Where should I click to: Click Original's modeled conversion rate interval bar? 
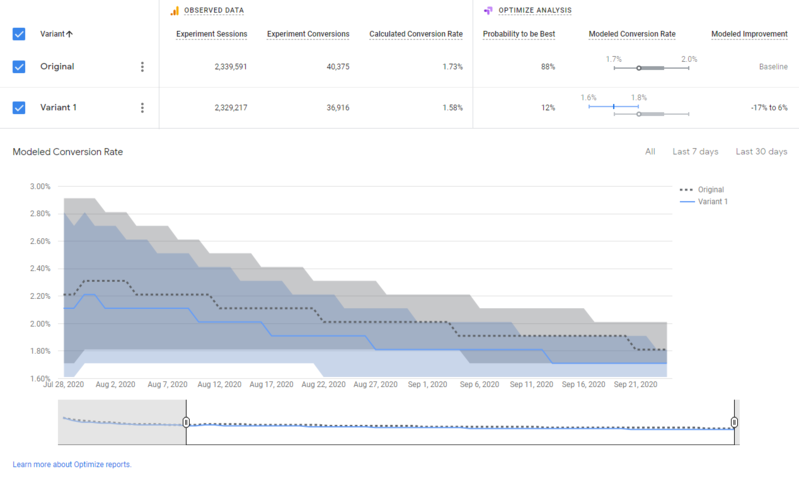tap(649, 68)
